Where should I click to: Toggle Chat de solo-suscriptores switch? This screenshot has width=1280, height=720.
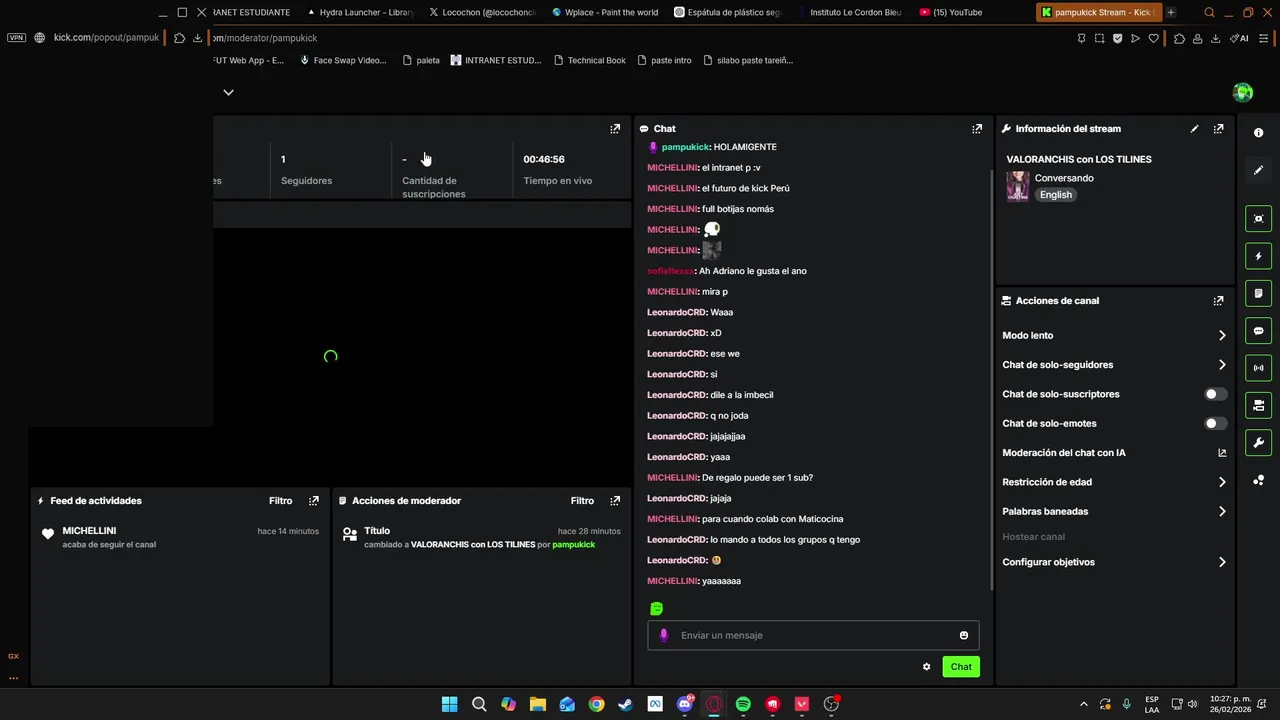(x=1215, y=394)
